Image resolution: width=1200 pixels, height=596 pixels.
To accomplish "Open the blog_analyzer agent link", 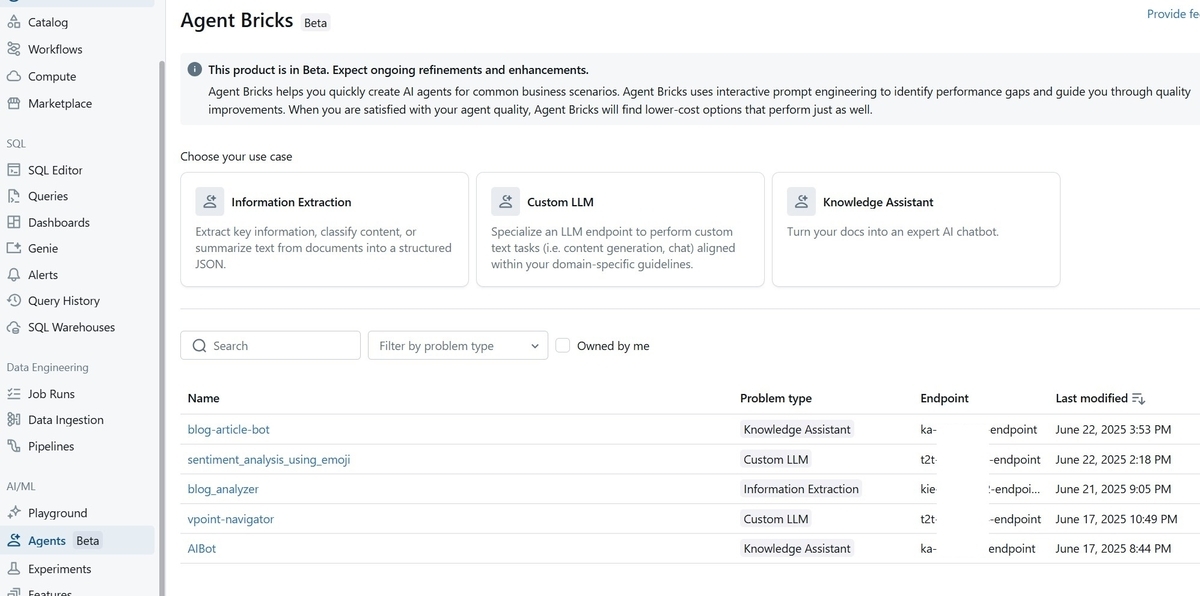I will click(x=223, y=489).
